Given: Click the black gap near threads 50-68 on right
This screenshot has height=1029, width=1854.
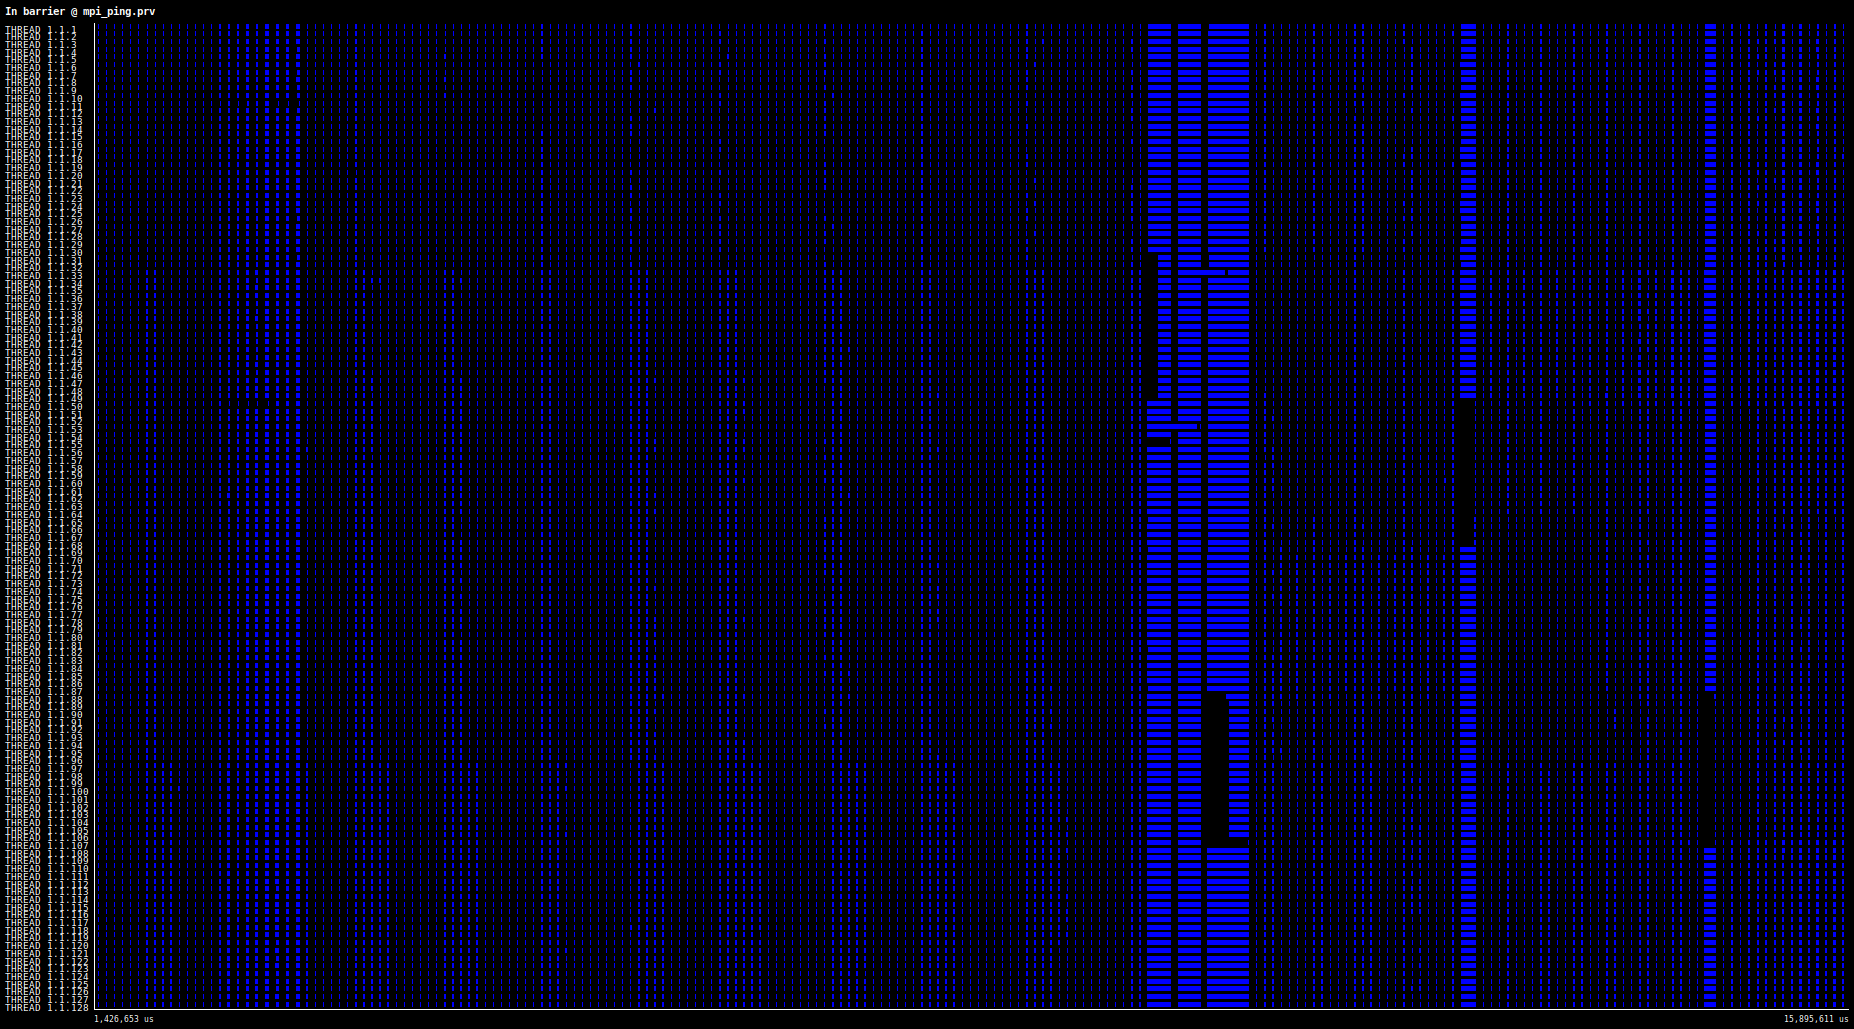Looking at the screenshot, I should [1467, 472].
